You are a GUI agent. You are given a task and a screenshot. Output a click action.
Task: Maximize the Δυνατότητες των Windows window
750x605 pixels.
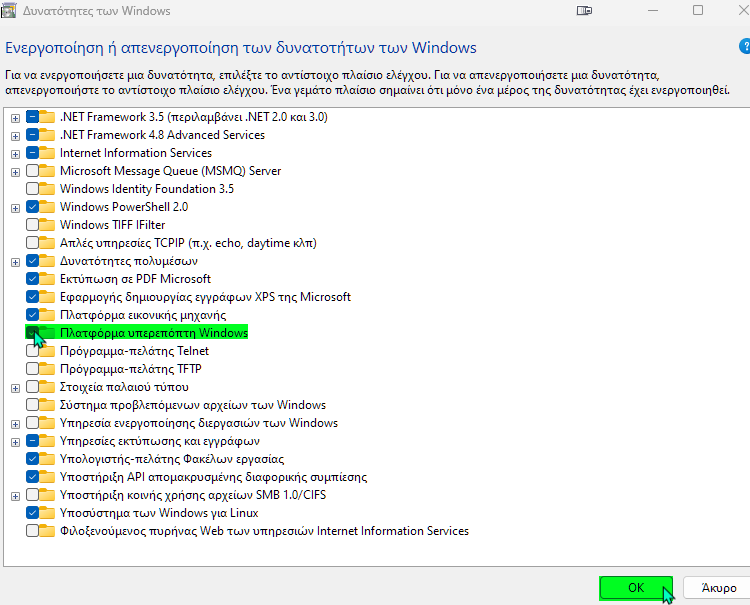coord(698,11)
